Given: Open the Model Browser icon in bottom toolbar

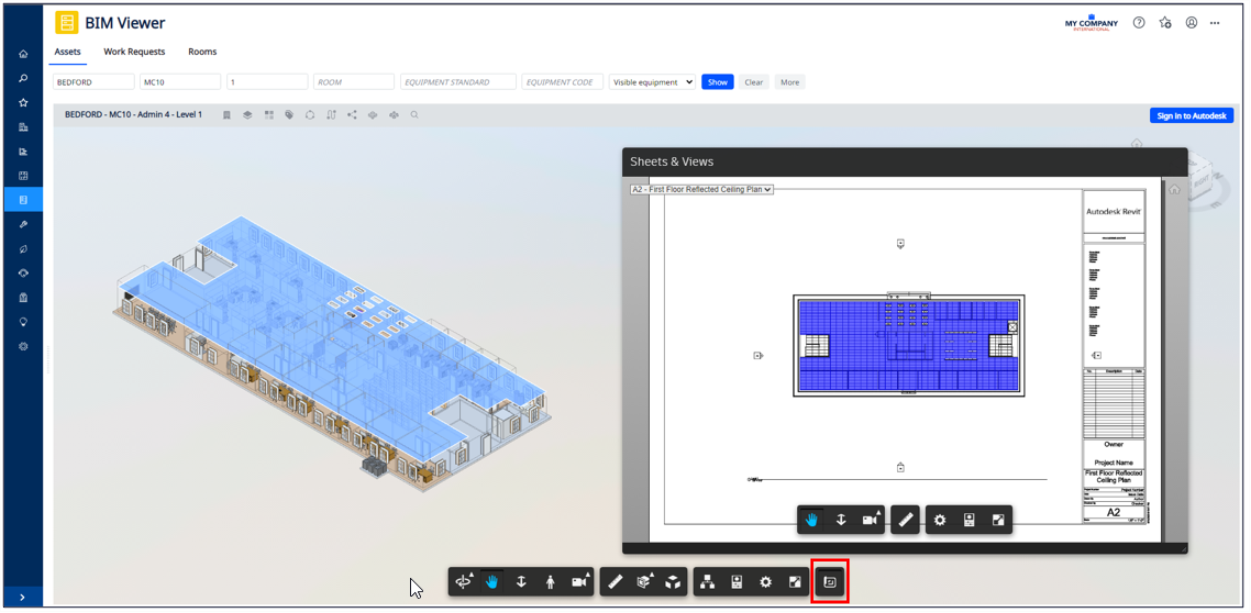Looking at the screenshot, I should point(707,580).
